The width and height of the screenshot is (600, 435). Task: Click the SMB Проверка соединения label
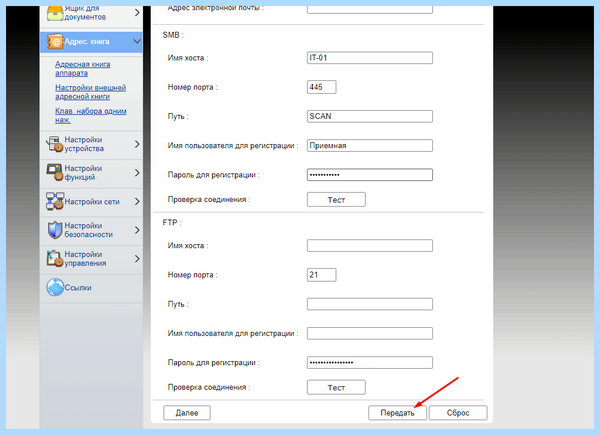point(209,199)
